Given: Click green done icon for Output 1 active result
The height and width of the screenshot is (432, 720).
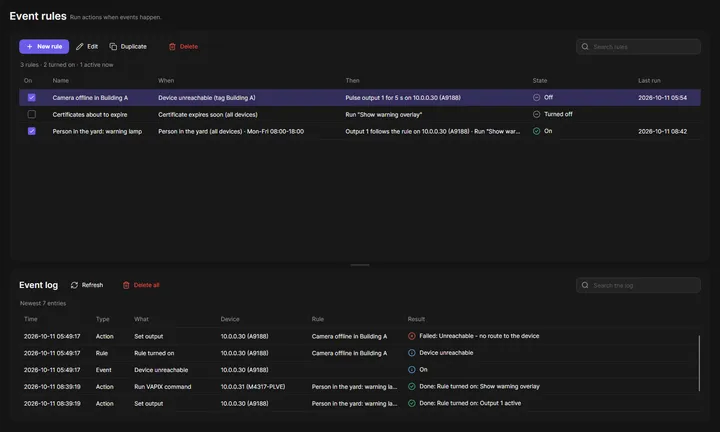Looking at the screenshot, I should pos(411,404).
